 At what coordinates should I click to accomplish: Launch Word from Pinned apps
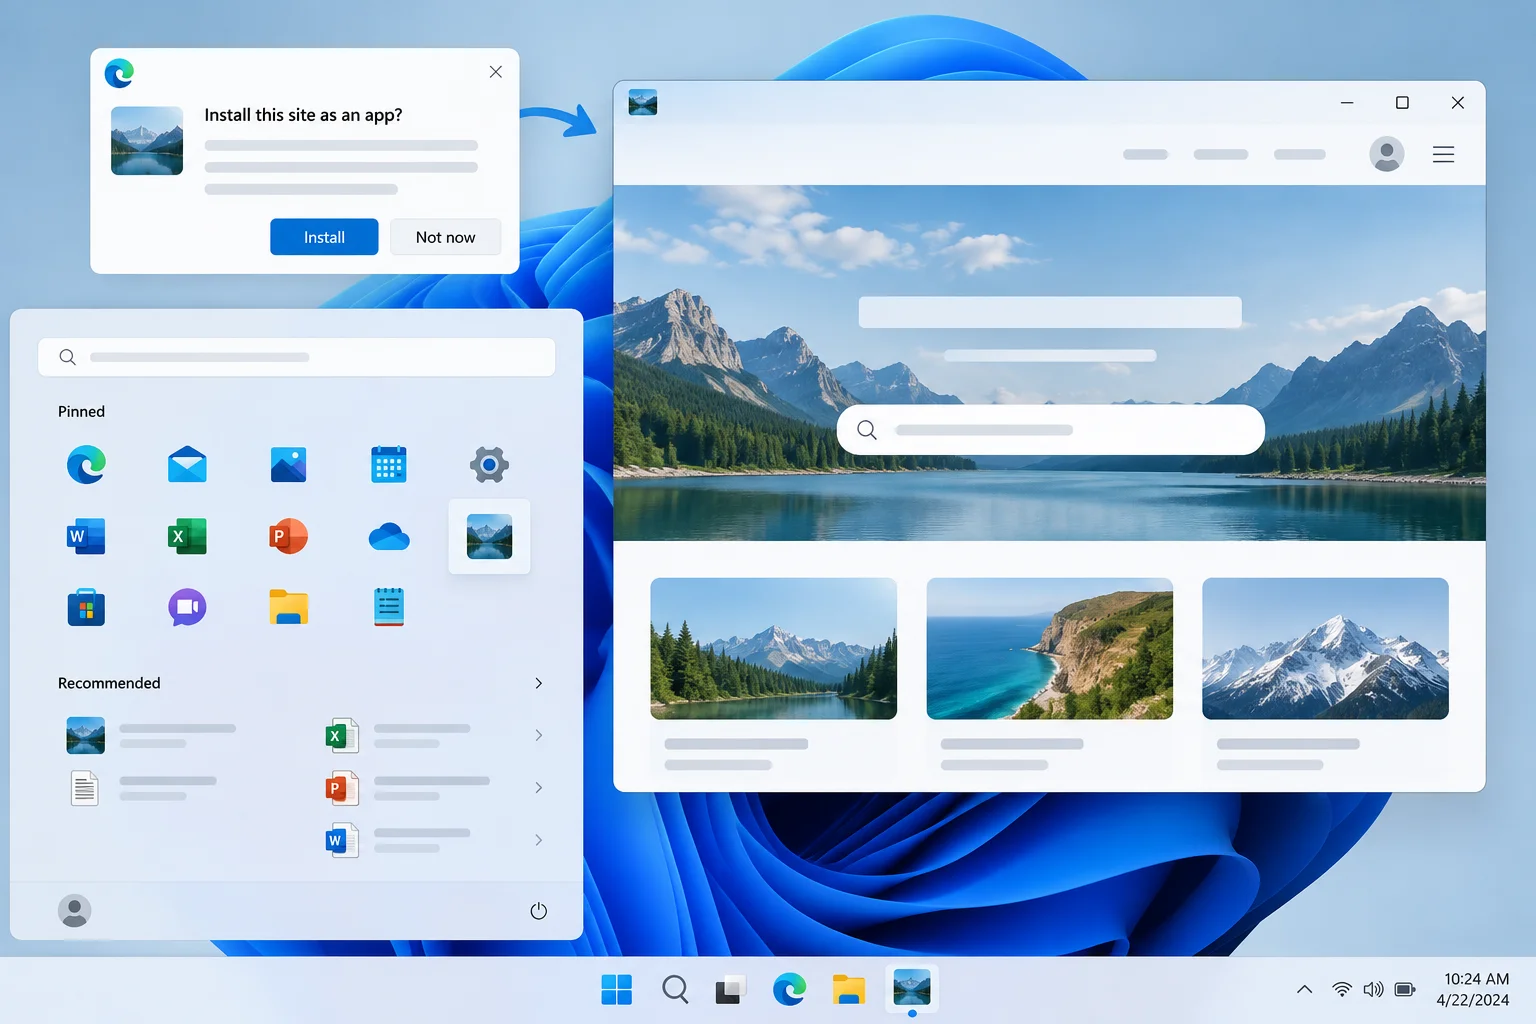pos(86,537)
